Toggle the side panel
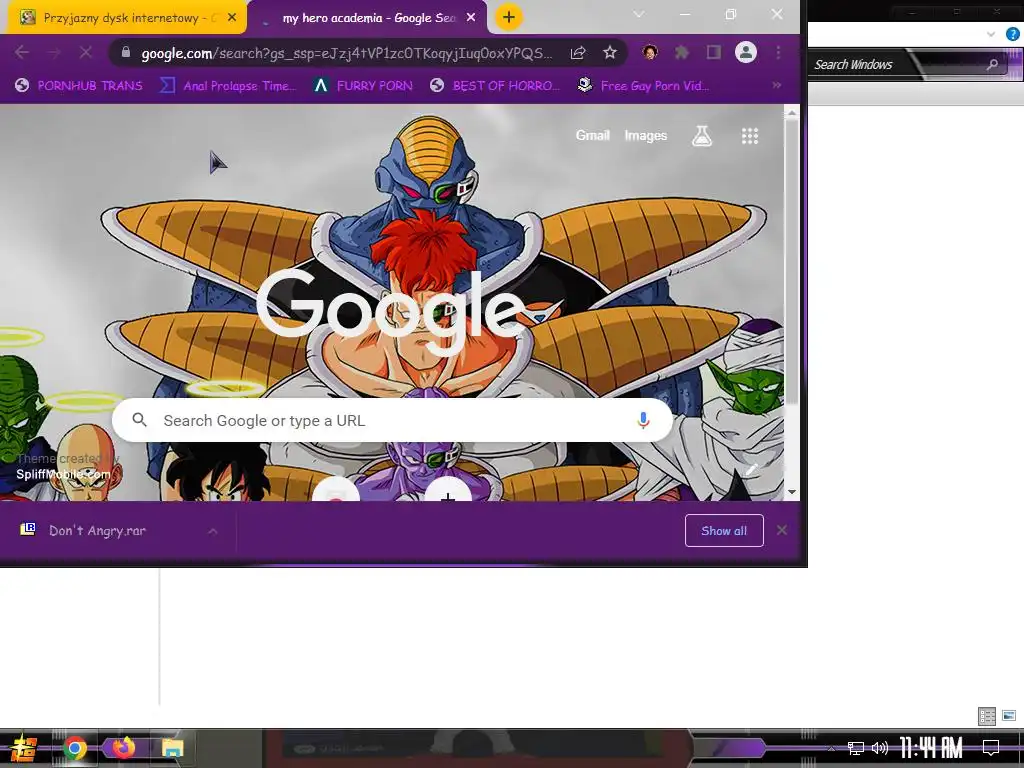The image size is (1024, 768). (x=714, y=52)
